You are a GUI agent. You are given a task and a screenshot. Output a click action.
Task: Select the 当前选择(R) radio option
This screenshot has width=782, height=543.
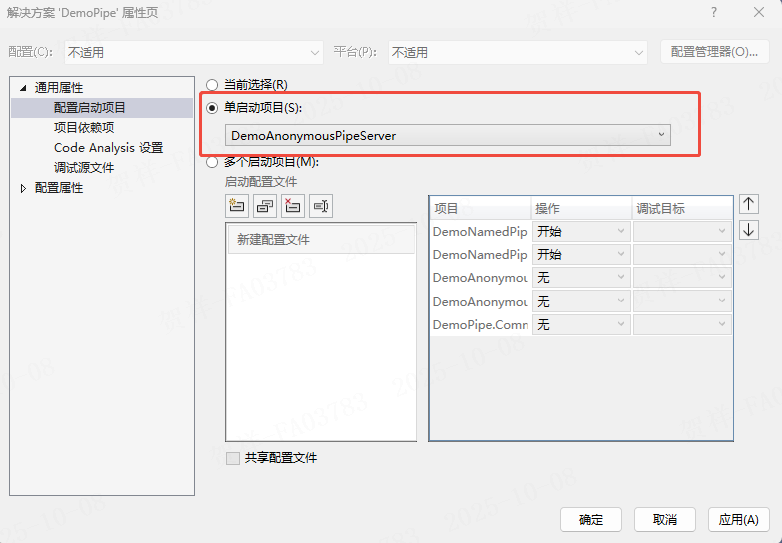coord(212,85)
